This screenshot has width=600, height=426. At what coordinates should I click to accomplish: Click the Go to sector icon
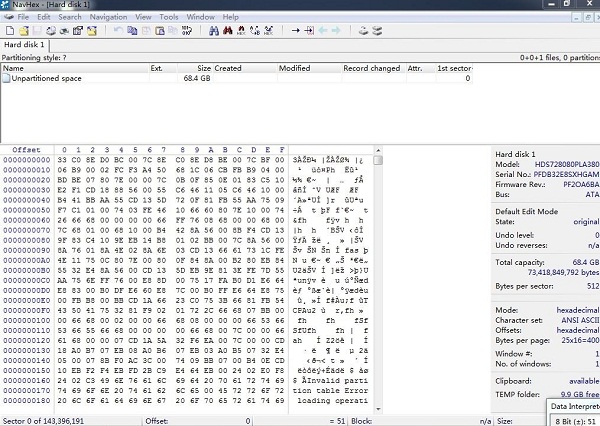[x=309, y=30]
